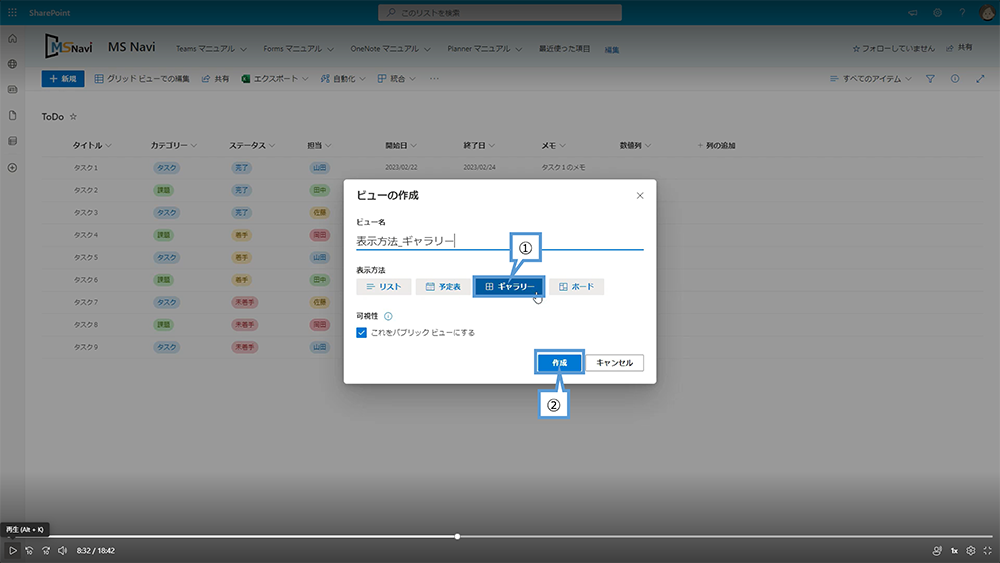The height and width of the screenshot is (563, 1000).
Task: Expand the OneNote マニュアル menu
Action: click(390, 49)
